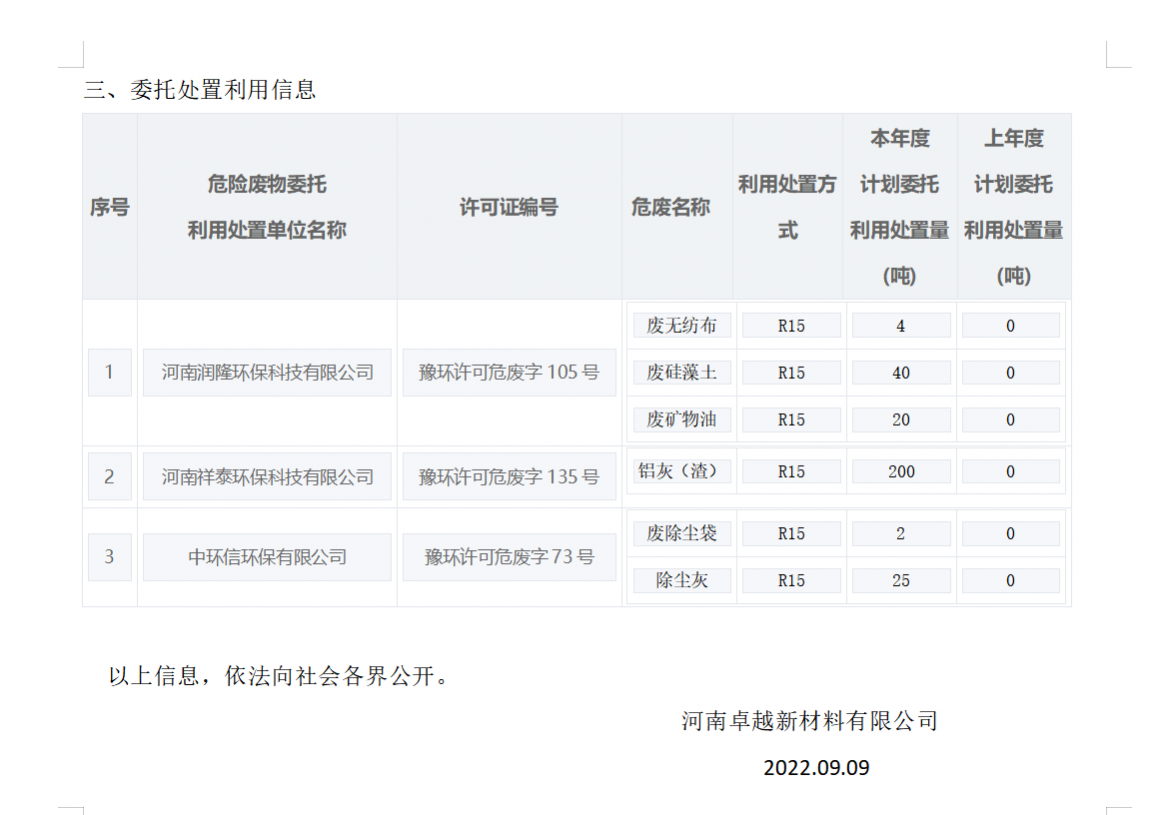The width and height of the screenshot is (1173, 815).
Task: Select the serial number cell "3"
Action: tap(110, 557)
